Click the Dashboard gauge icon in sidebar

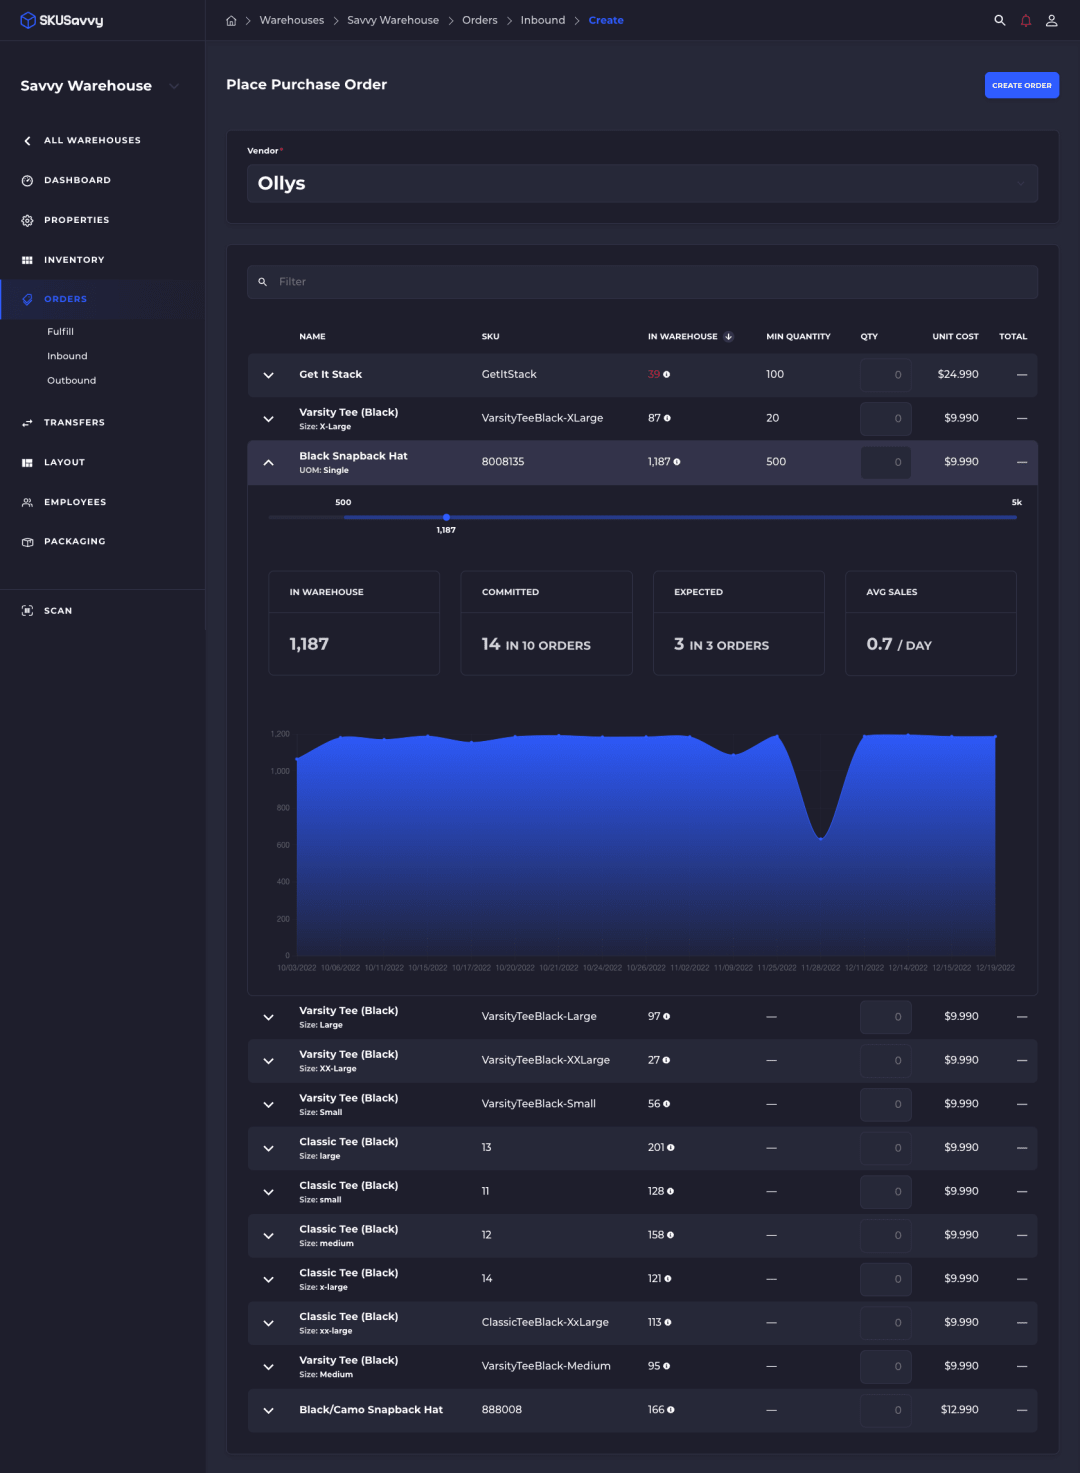coord(27,180)
